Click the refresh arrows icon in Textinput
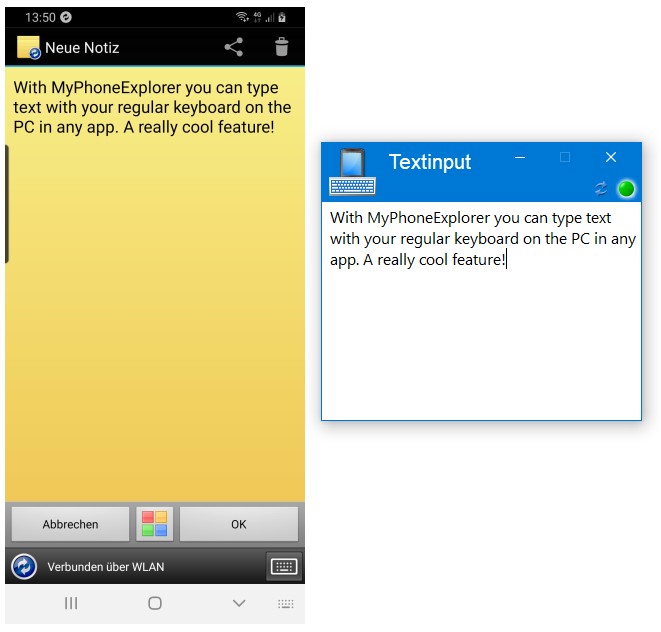Image resolution: width=661 pixels, height=632 pixels. tap(601, 188)
